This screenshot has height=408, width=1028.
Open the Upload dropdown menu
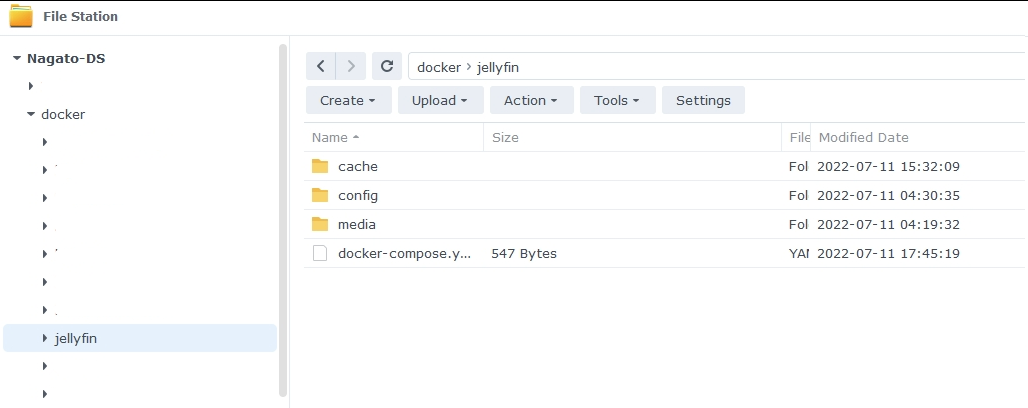[x=440, y=100]
